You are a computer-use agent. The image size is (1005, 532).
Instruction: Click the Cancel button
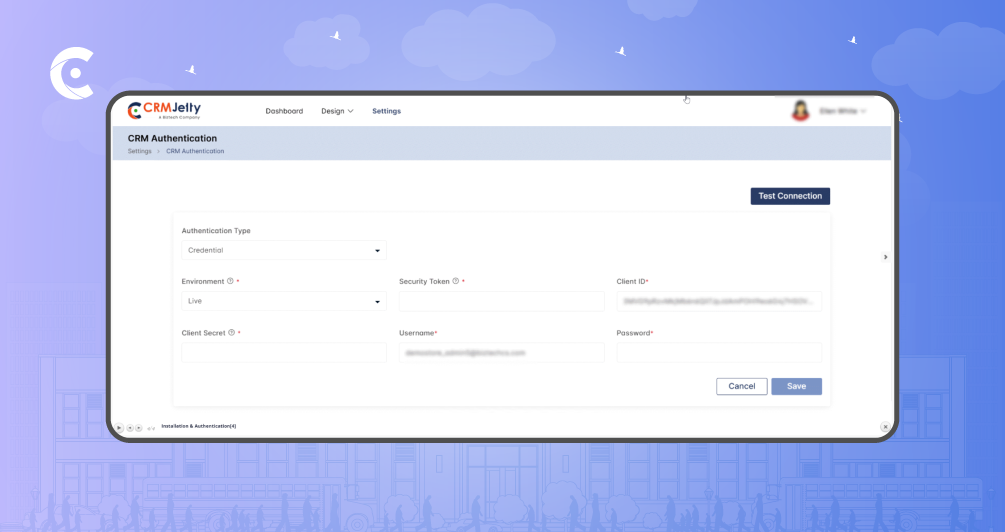(x=742, y=386)
